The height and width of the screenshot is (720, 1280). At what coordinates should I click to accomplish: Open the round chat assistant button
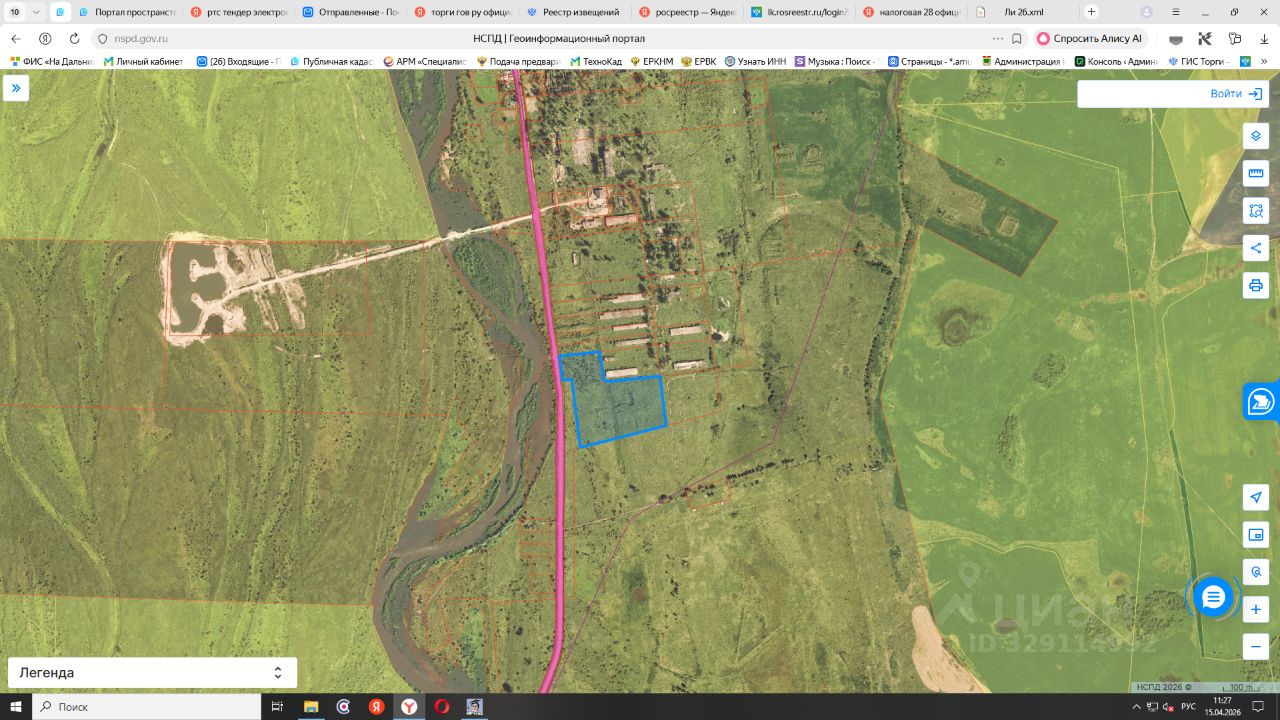(x=1213, y=597)
